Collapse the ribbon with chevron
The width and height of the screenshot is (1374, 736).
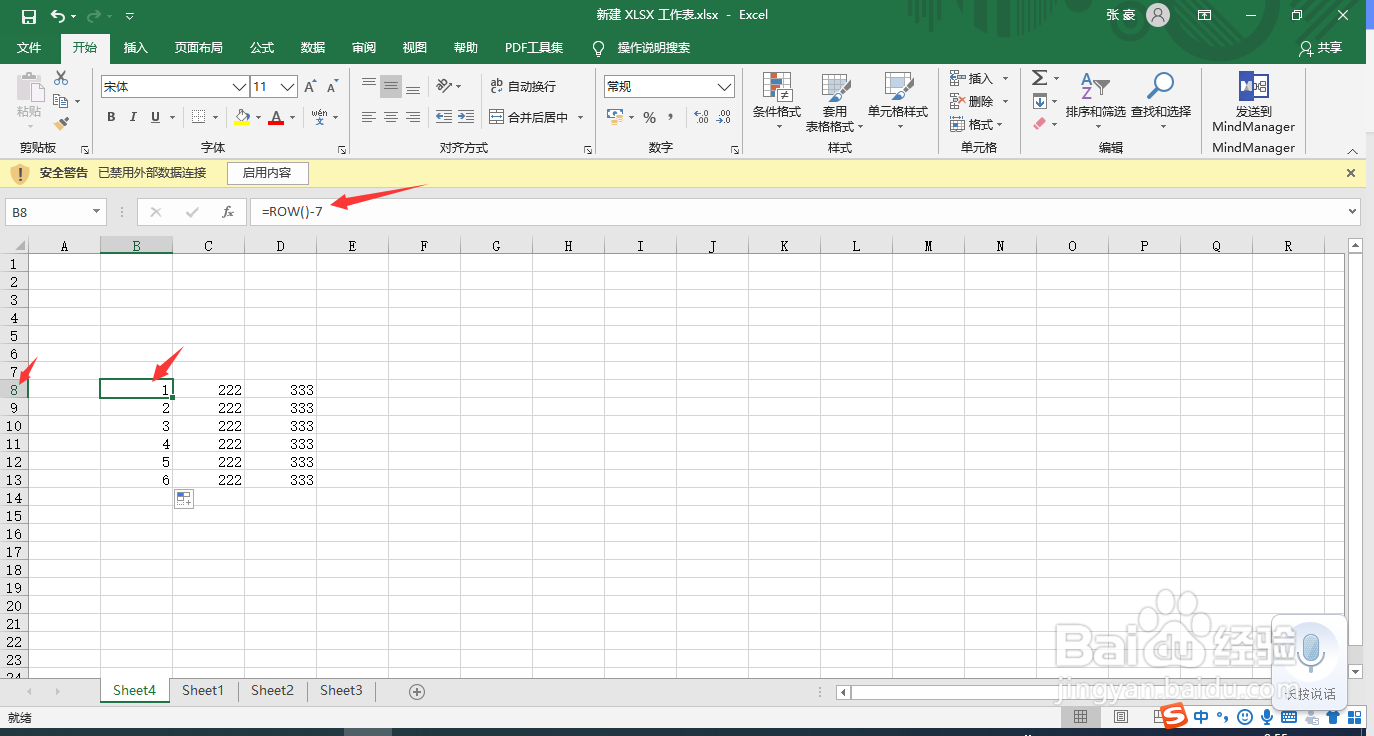1352,151
